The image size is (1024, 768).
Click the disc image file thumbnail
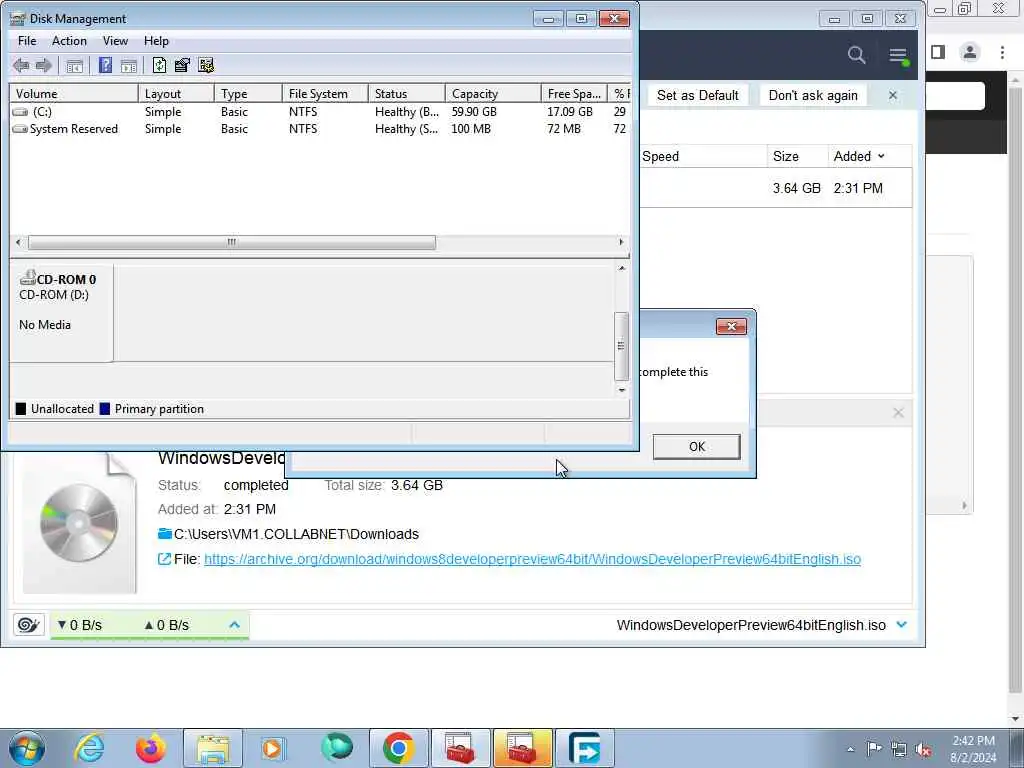tap(79, 522)
